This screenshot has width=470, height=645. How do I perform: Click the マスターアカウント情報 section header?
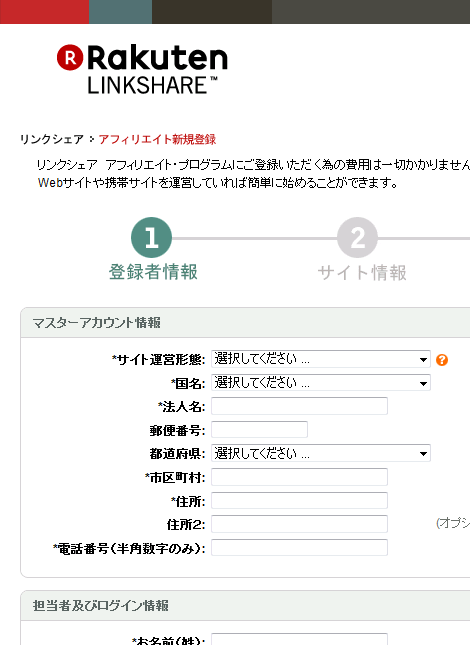(x=97, y=322)
